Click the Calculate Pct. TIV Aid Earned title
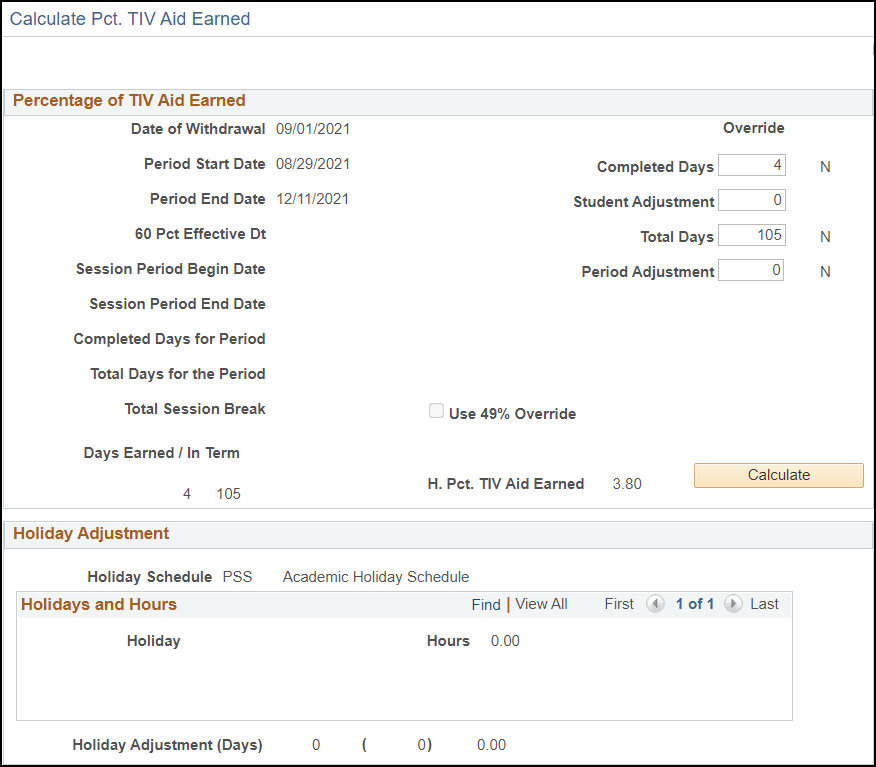The image size is (876, 767). pyautogui.click(x=130, y=18)
